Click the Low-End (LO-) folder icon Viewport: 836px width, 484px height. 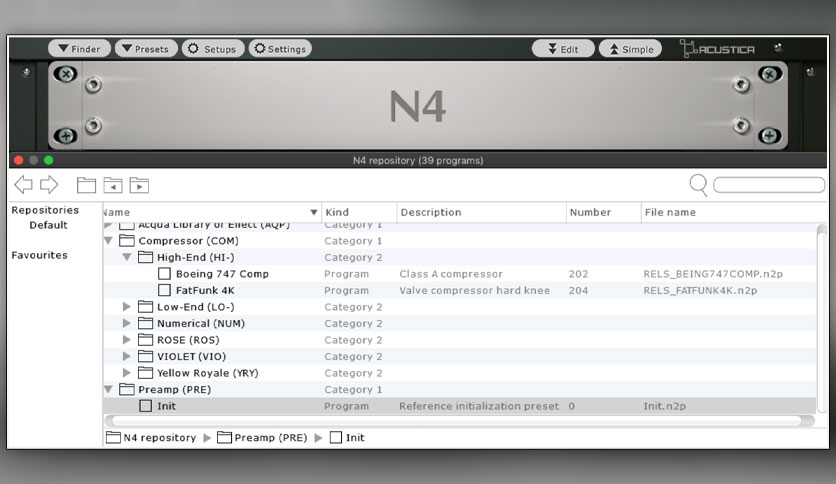[x=145, y=306]
